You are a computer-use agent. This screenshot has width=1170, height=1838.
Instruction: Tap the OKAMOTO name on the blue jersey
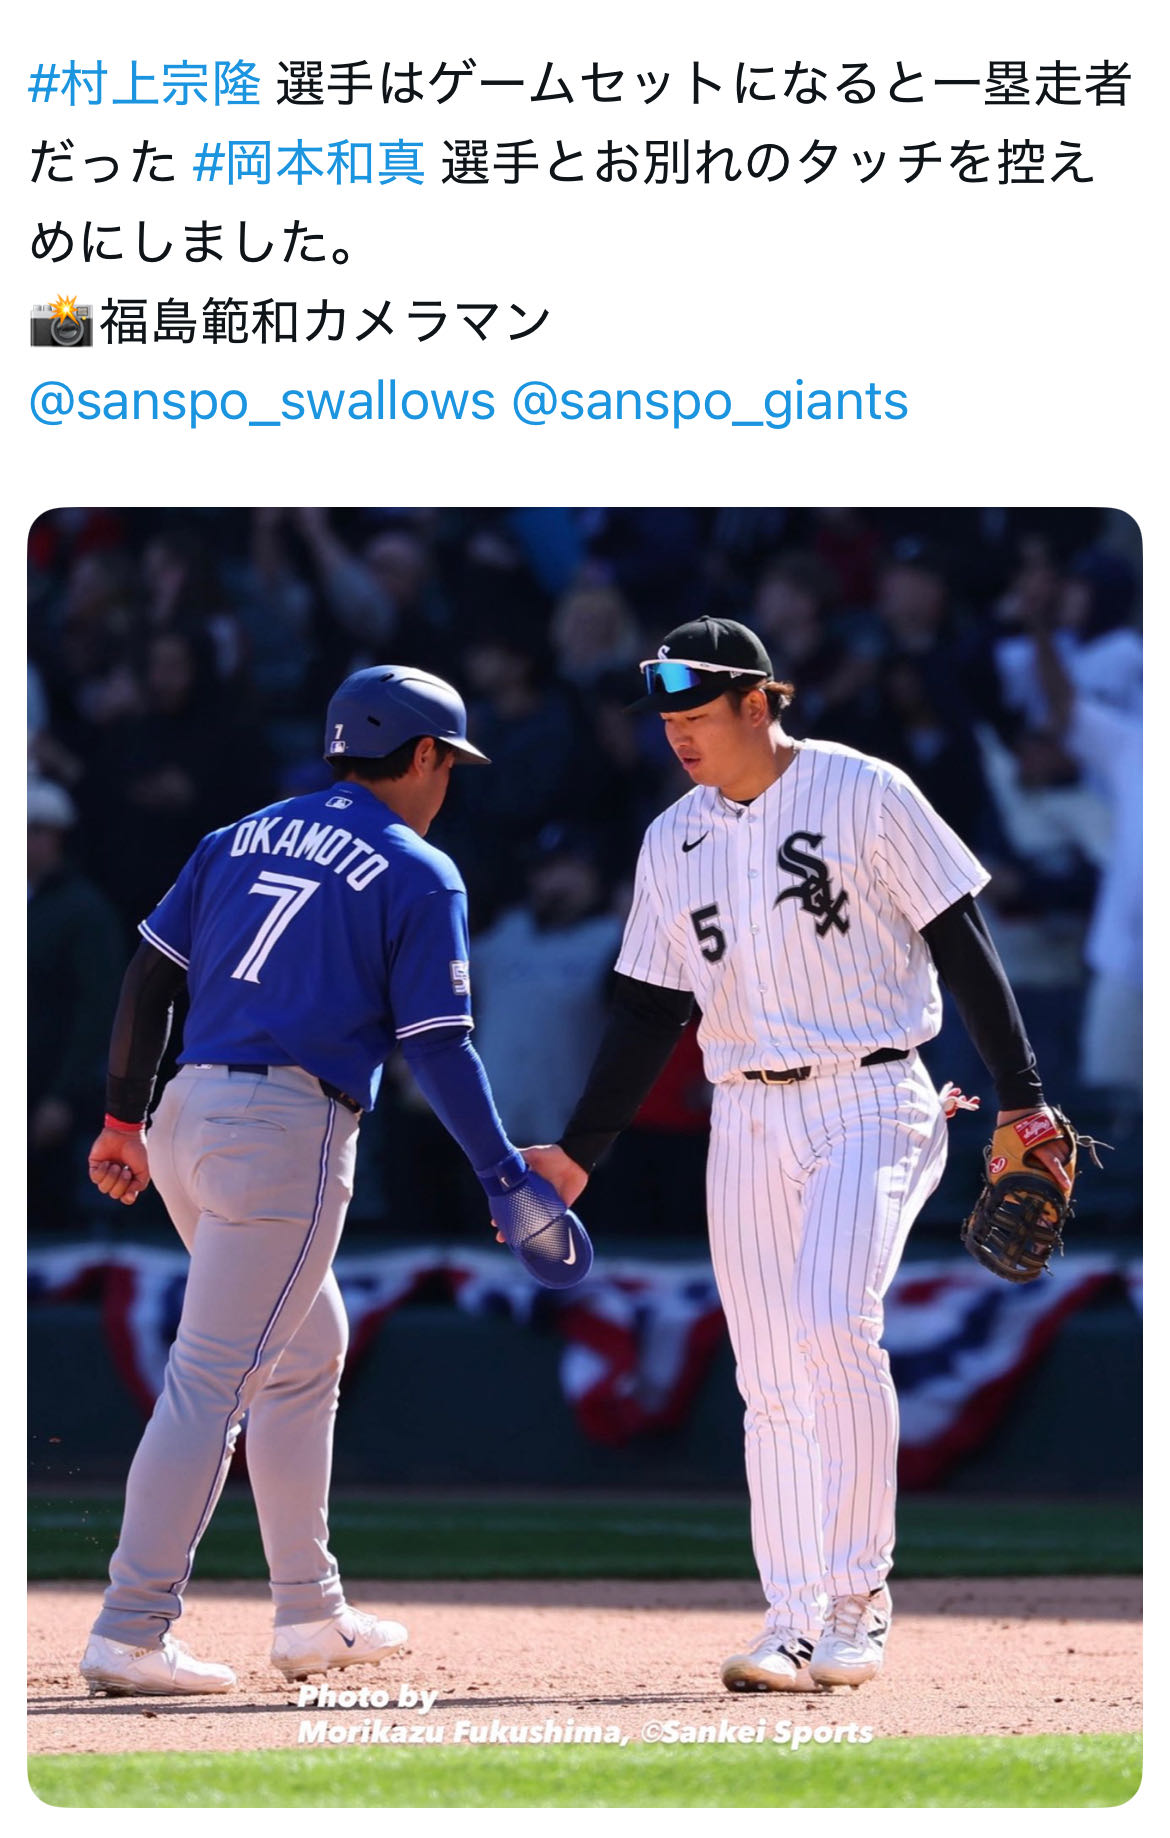(x=308, y=850)
